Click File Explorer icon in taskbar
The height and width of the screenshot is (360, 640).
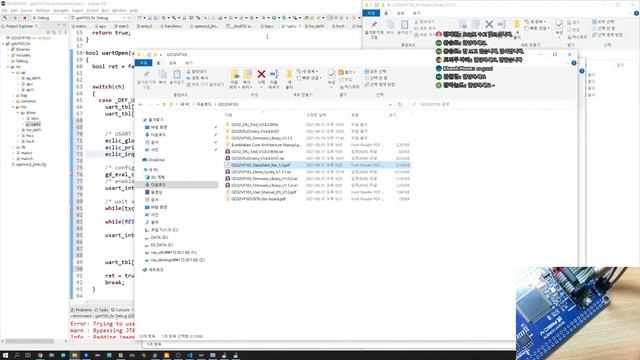[74, 356]
